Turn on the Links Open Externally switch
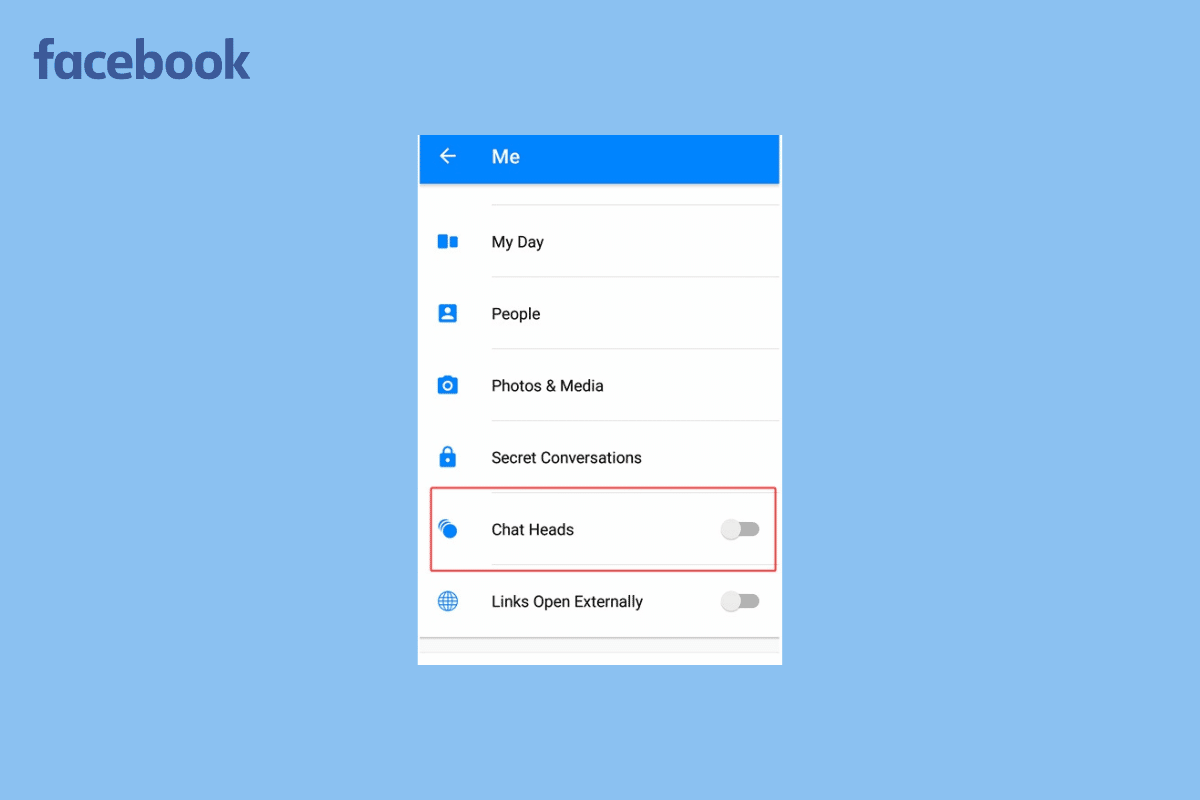The width and height of the screenshot is (1200, 800). point(740,601)
